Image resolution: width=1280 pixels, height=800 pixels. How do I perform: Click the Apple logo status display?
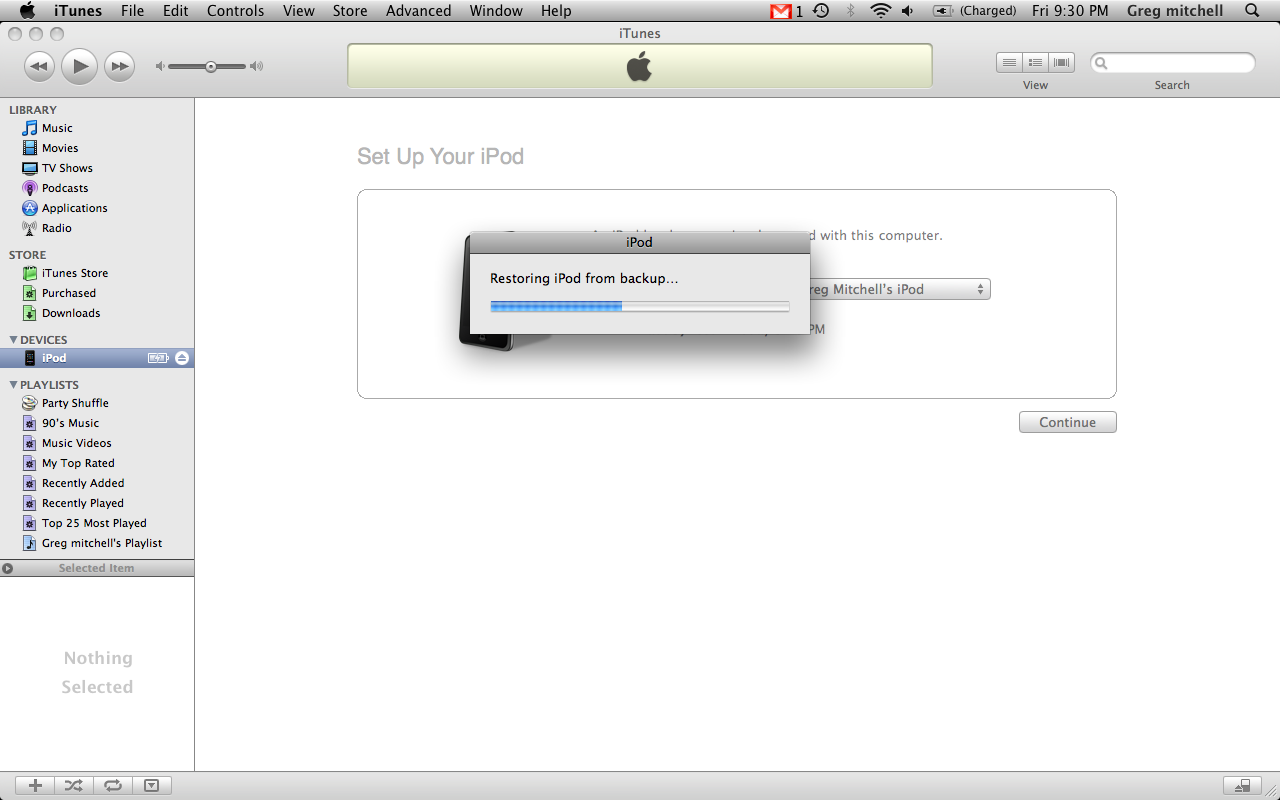(x=640, y=66)
